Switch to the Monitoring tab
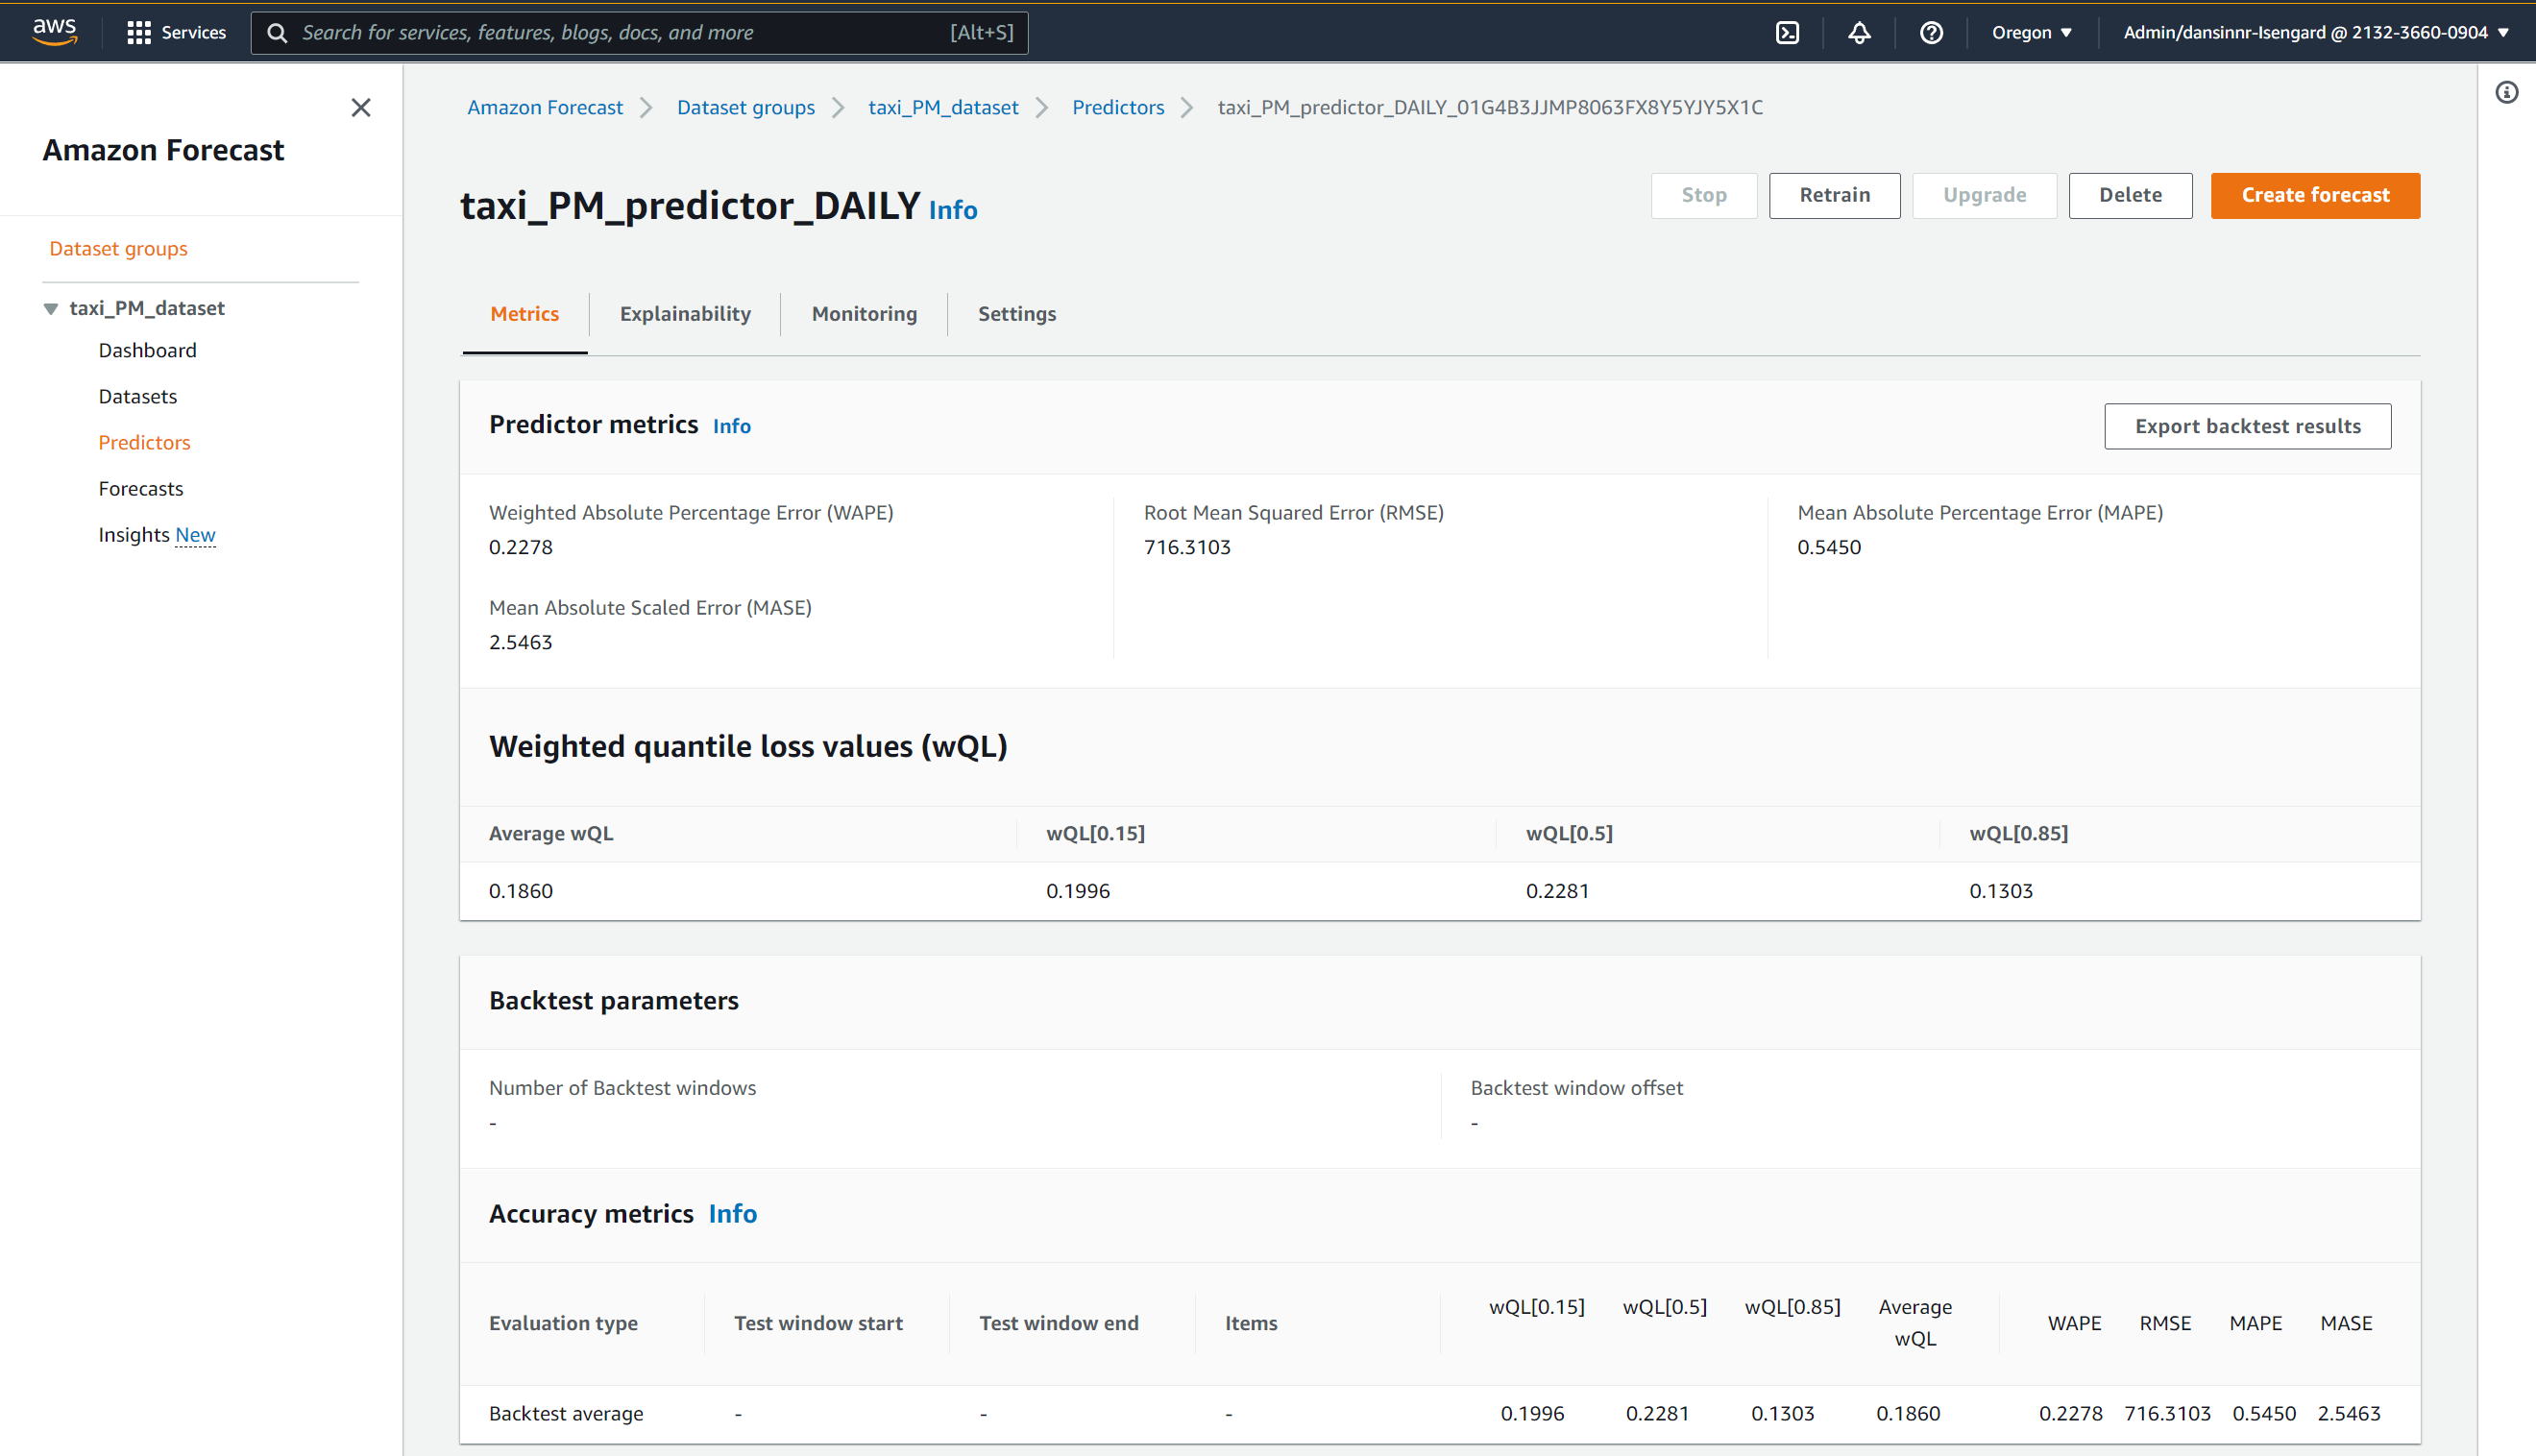Image resolution: width=2536 pixels, height=1456 pixels. click(x=864, y=314)
